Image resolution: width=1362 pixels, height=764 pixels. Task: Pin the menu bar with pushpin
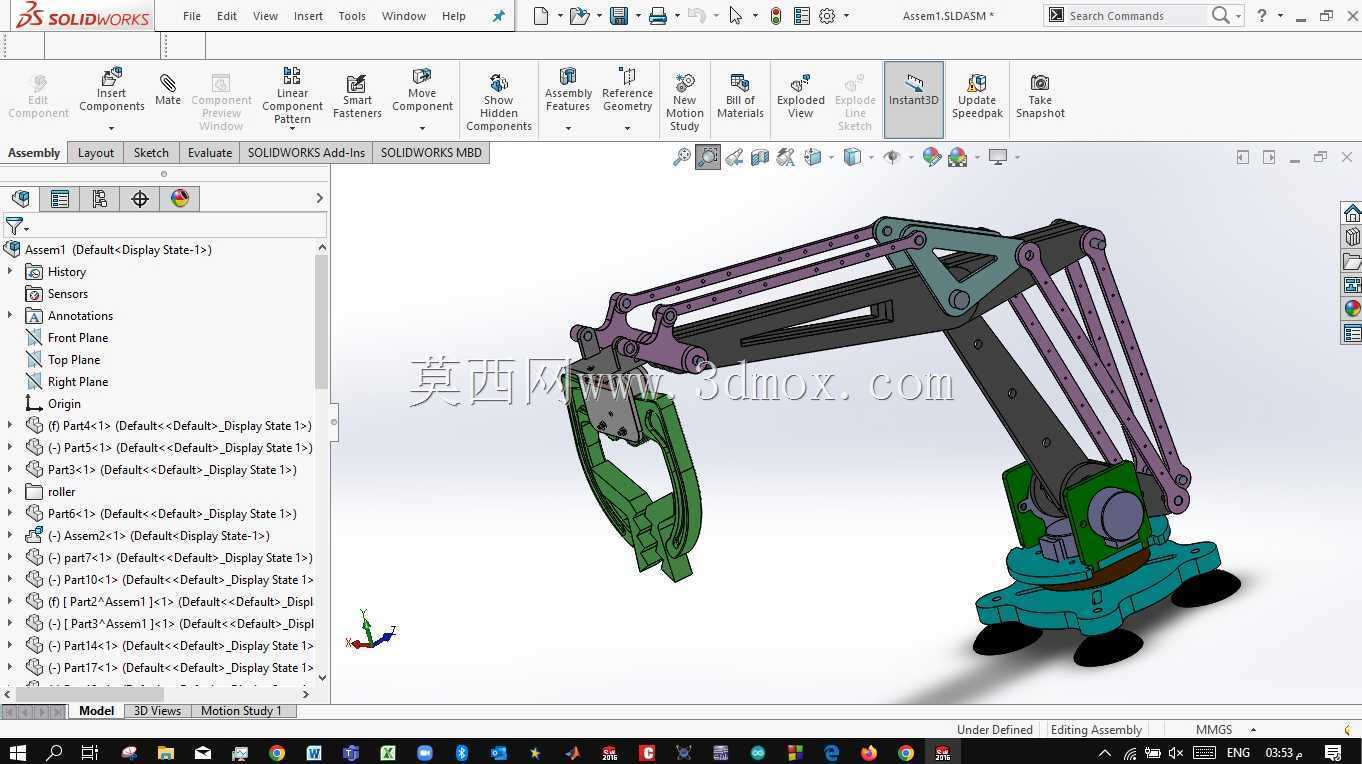pyautogui.click(x=498, y=16)
